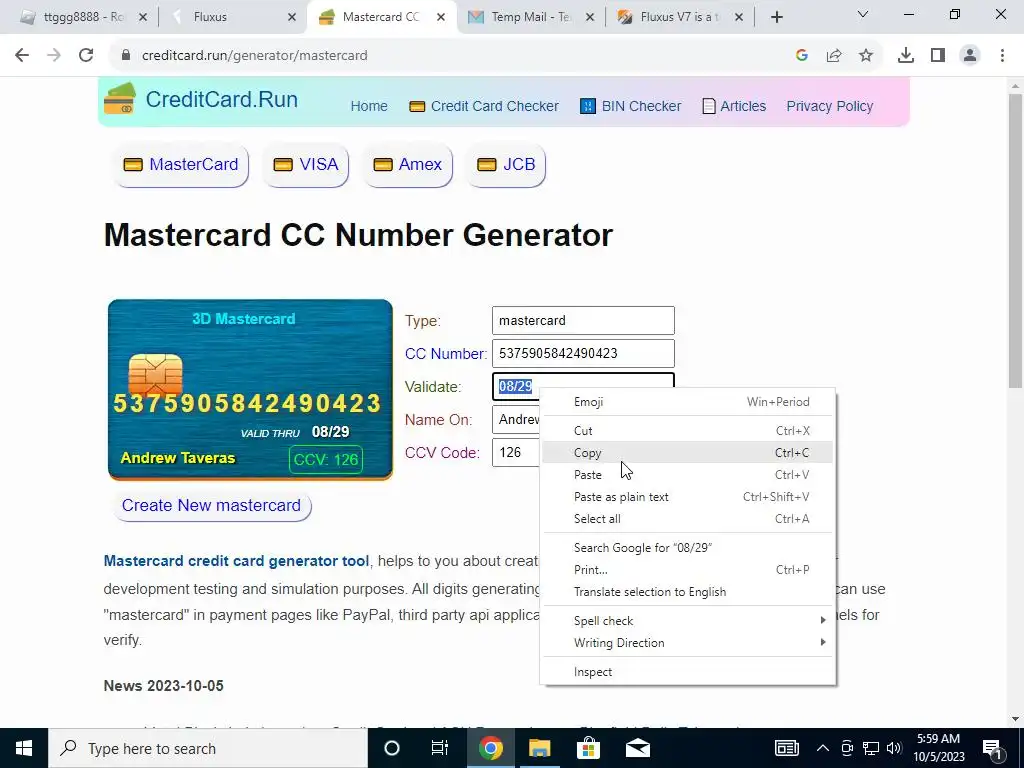The width and height of the screenshot is (1024, 768).
Task: Click the CCV Code field with 126
Action: tap(517, 453)
